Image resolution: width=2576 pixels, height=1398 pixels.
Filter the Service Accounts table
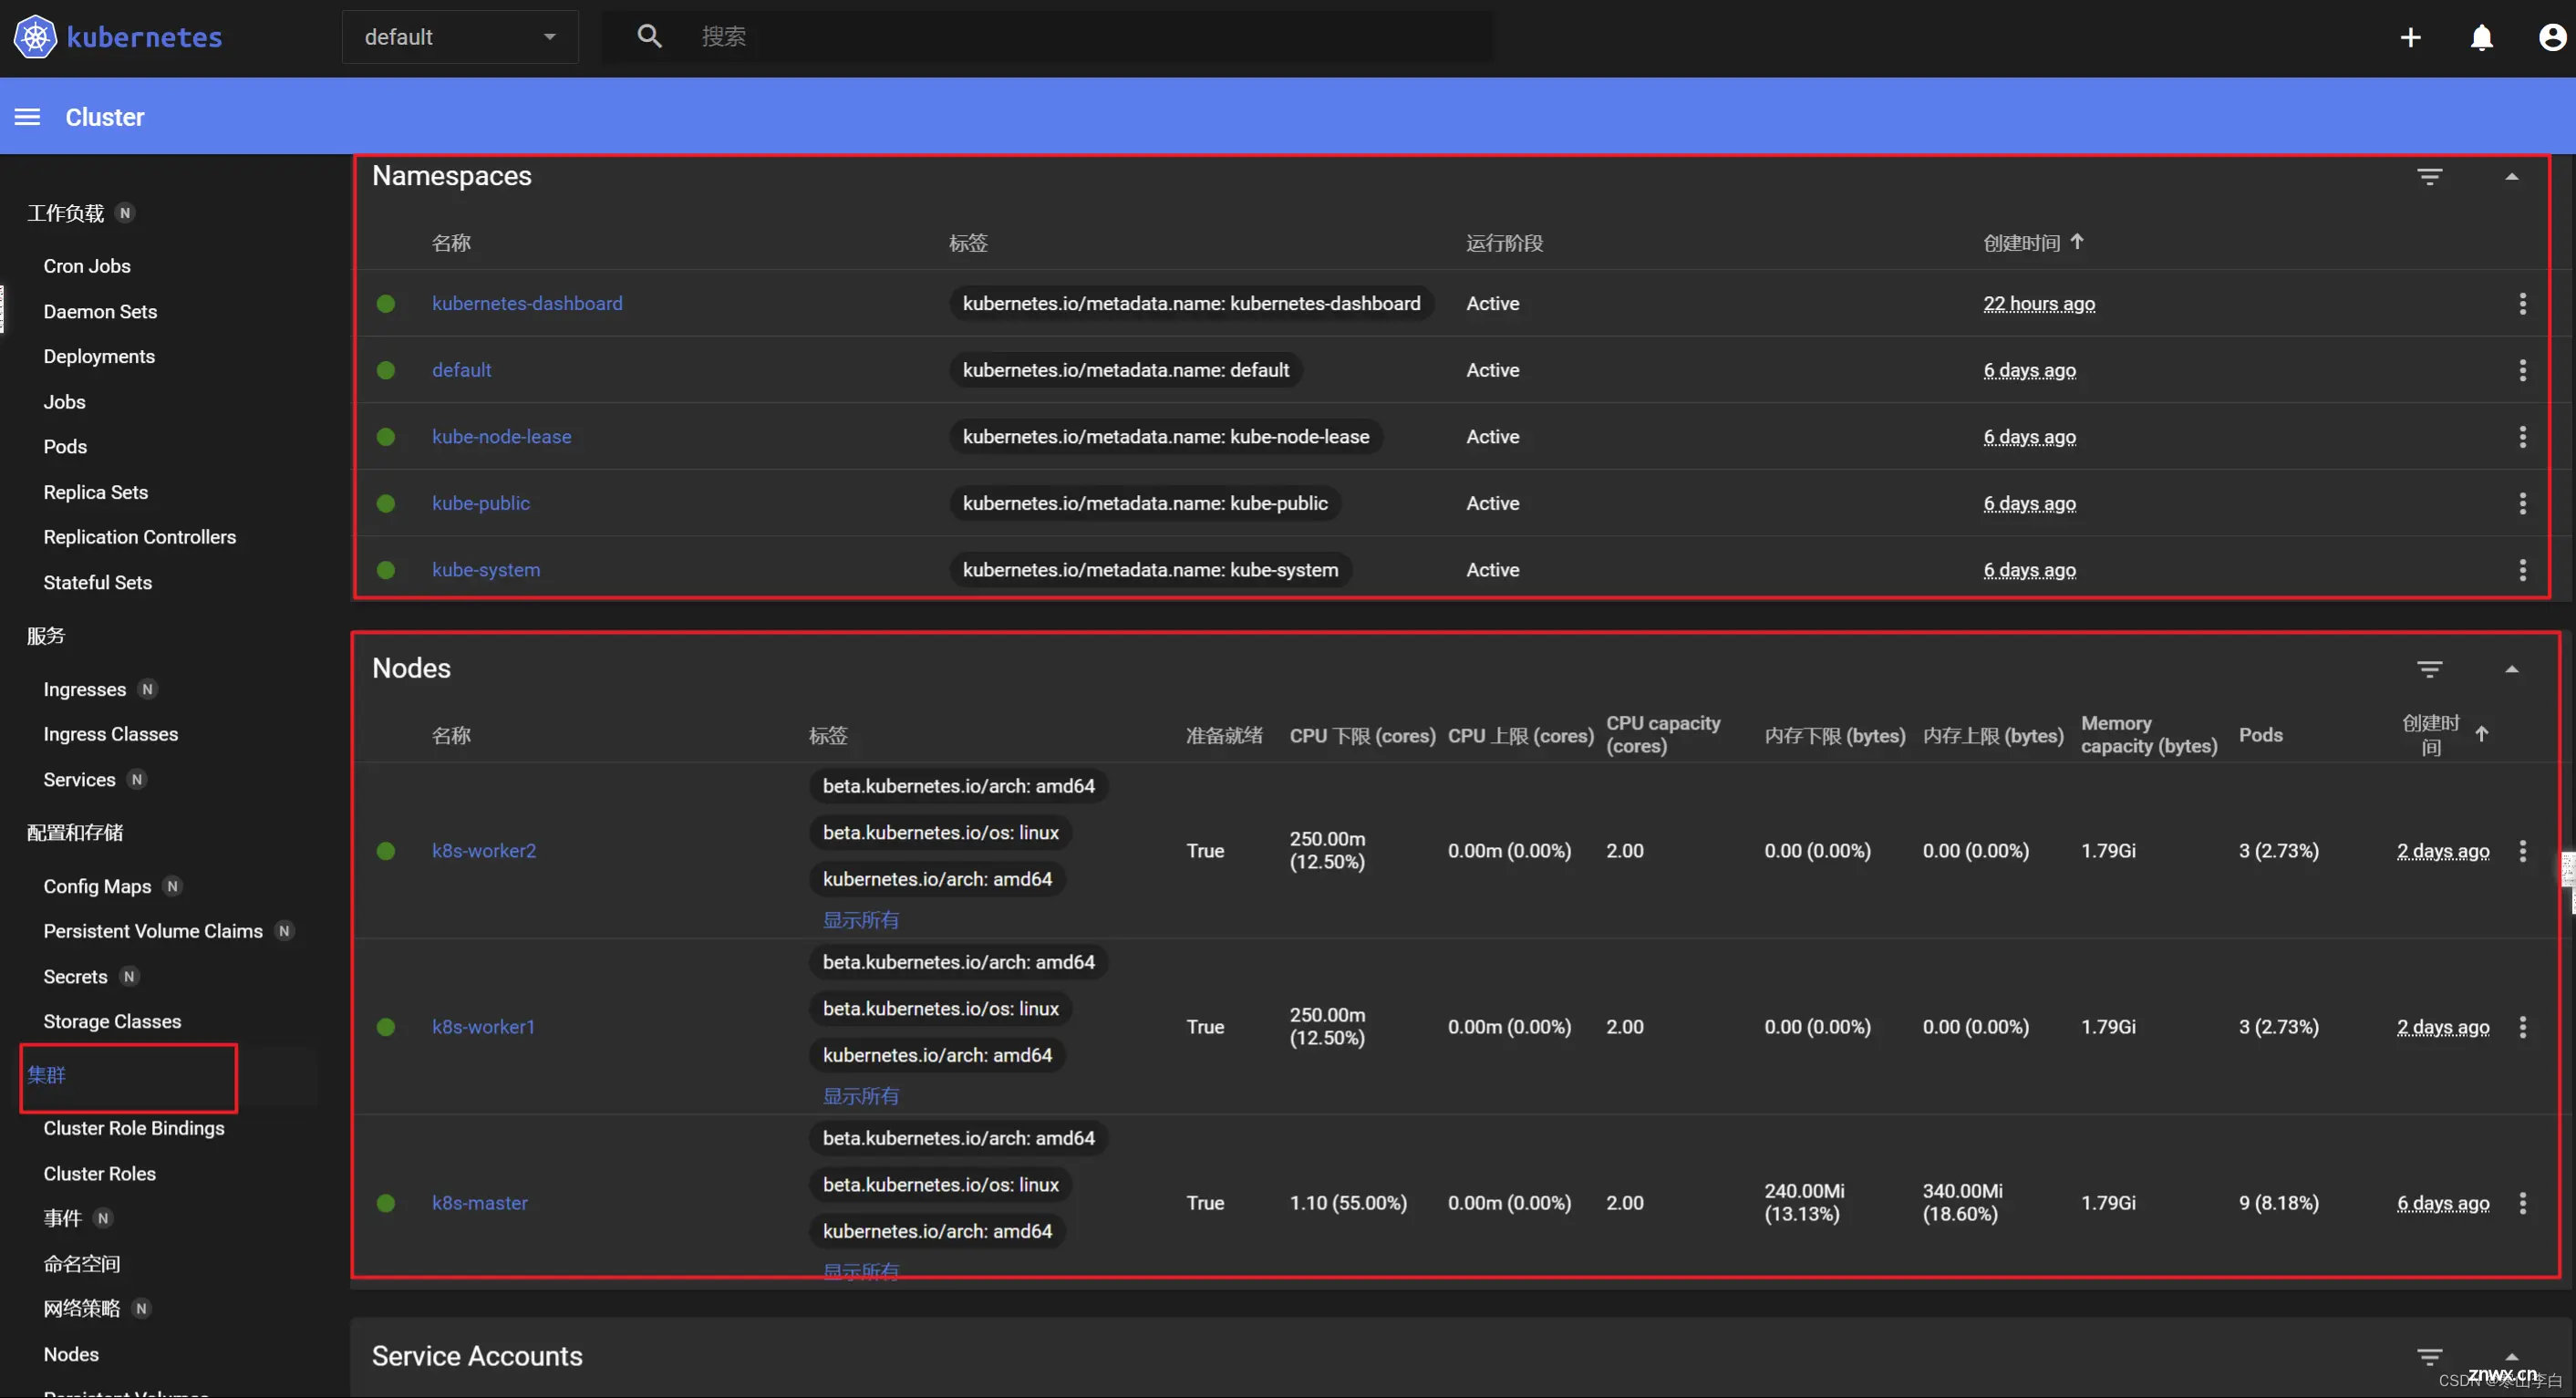(x=2429, y=1356)
